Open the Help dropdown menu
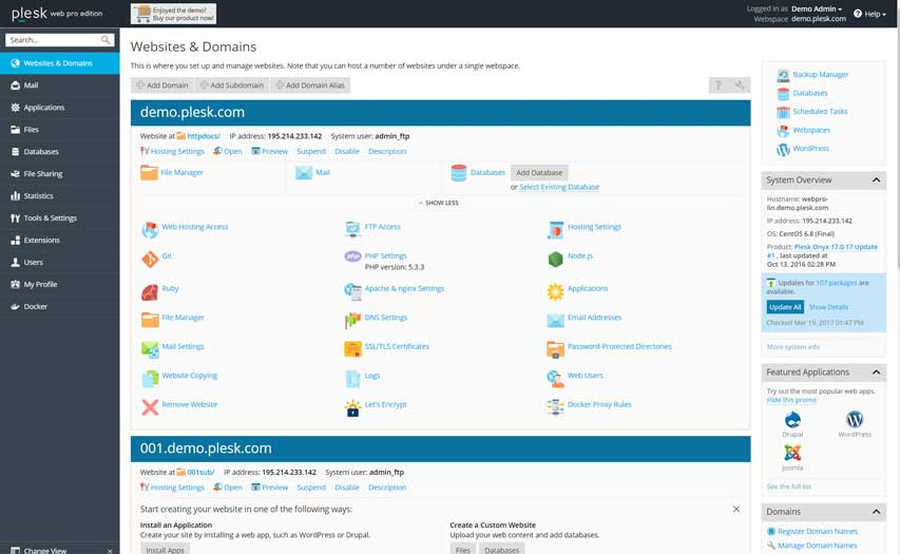 tap(870, 14)
